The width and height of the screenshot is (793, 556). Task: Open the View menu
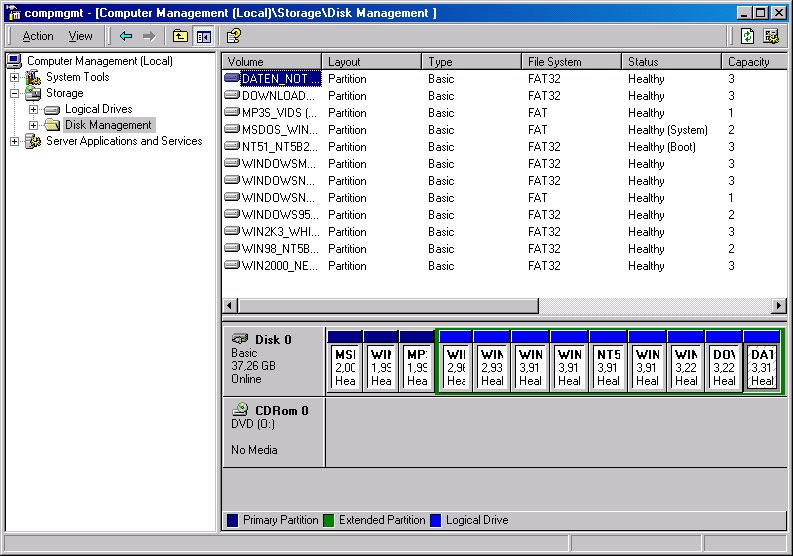click(80, 36)
